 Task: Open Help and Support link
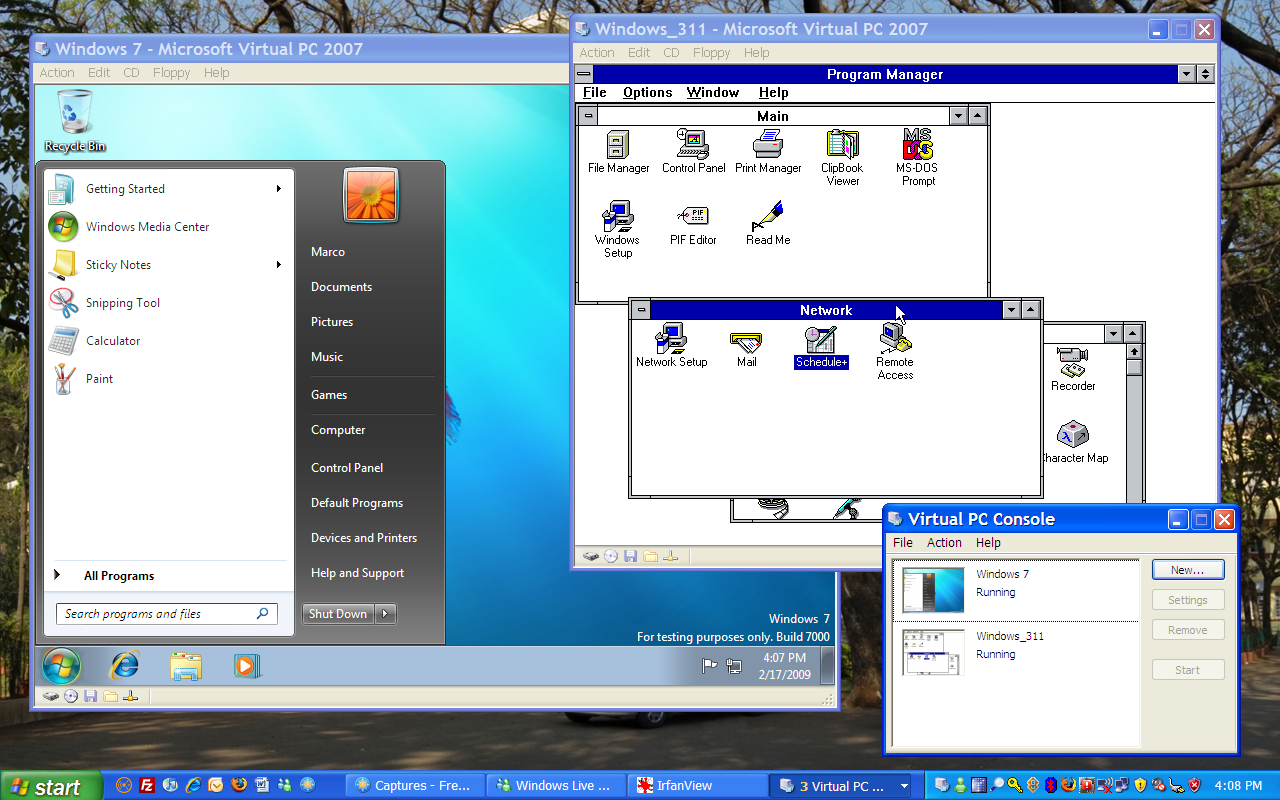[358, 573]
